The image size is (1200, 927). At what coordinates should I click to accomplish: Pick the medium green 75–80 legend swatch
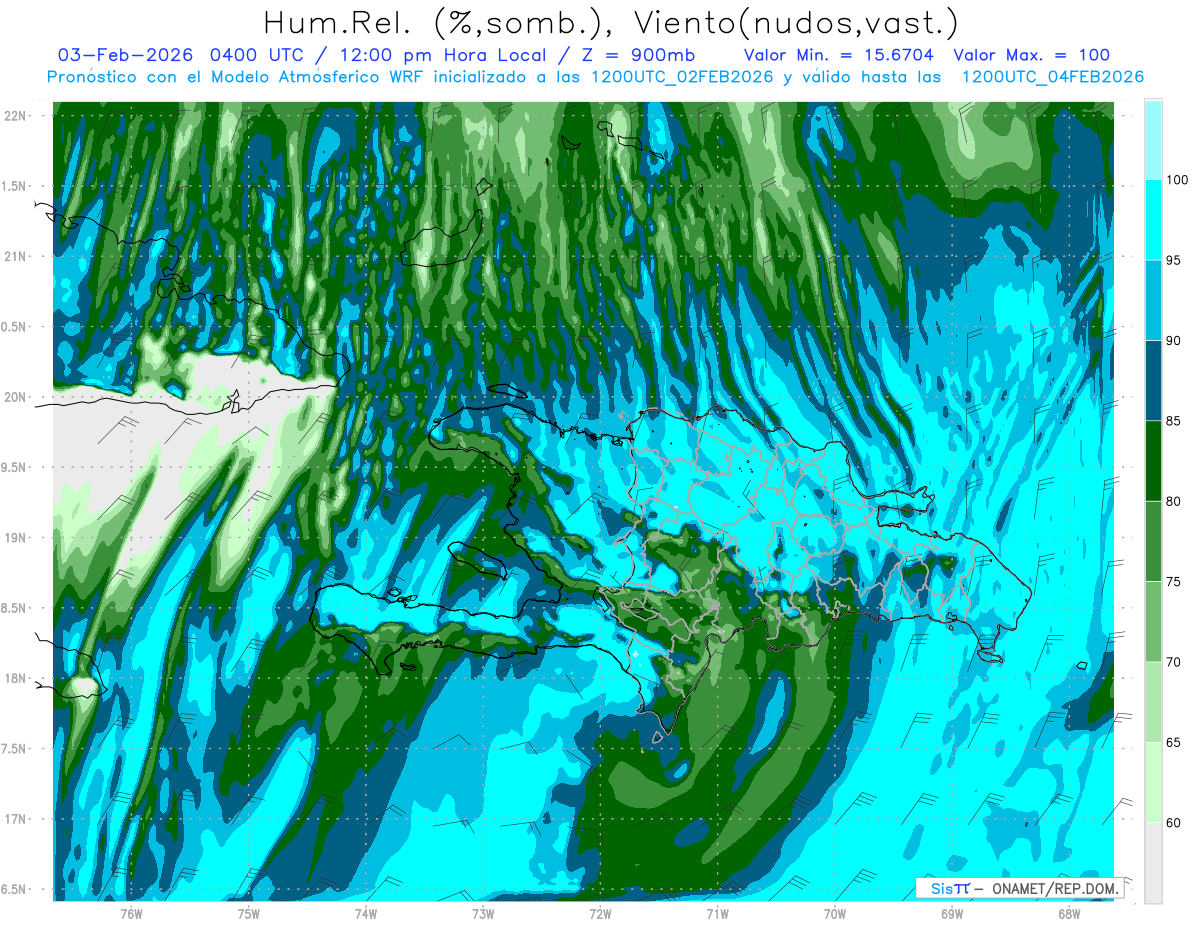click(x=1153, y=541)
